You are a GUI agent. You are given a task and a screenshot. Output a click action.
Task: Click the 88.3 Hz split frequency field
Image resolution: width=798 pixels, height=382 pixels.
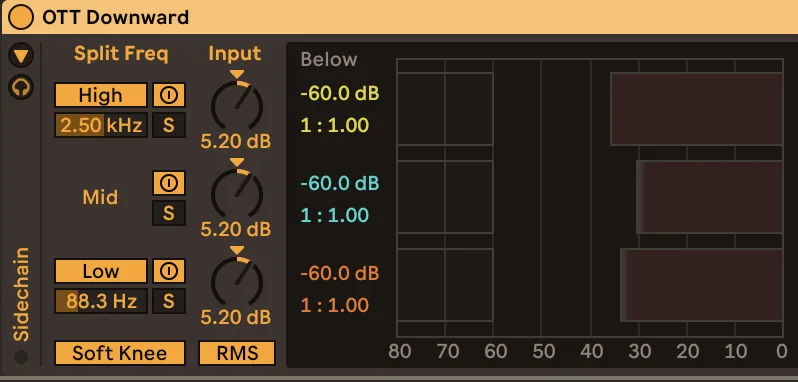click(x=101, y=301)
